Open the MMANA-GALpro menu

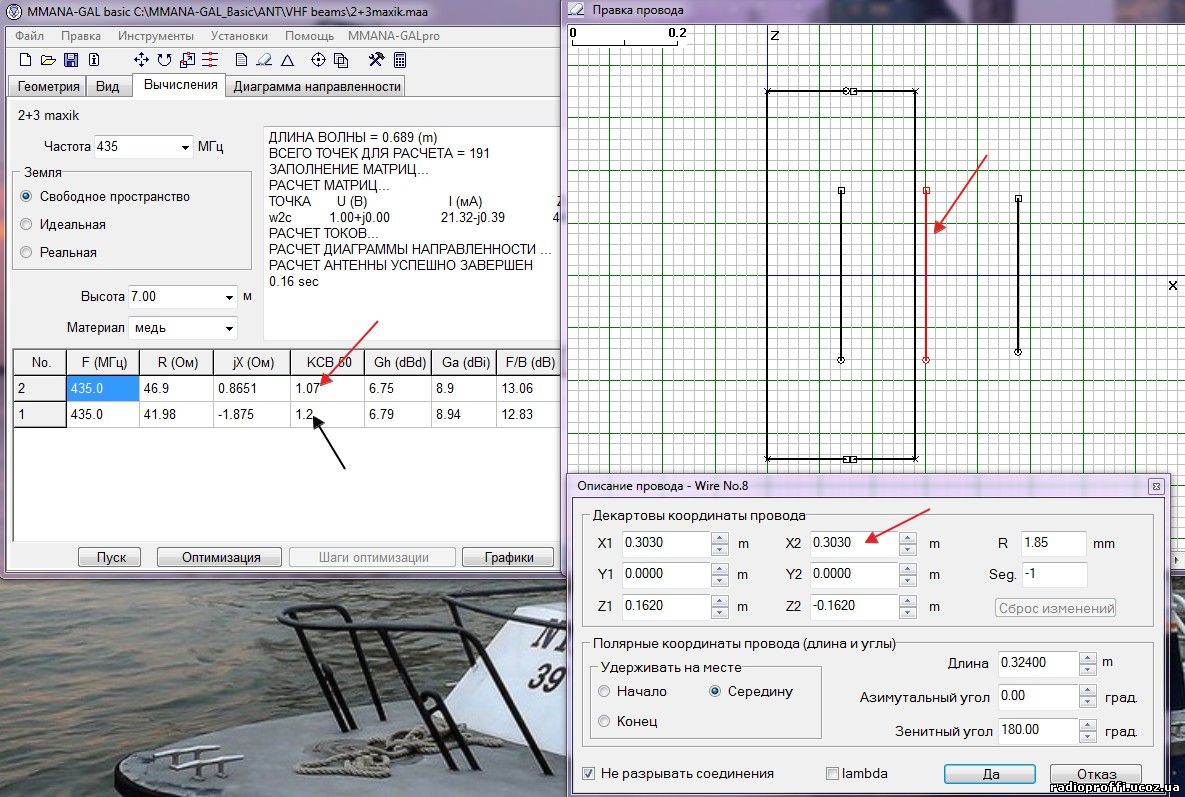pos(394,36)
